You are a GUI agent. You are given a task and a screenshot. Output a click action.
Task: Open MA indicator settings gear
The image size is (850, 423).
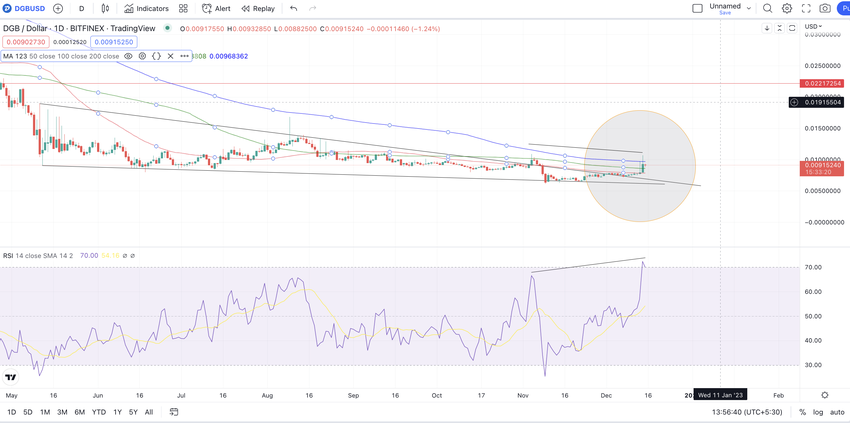(x=143, y=56)
